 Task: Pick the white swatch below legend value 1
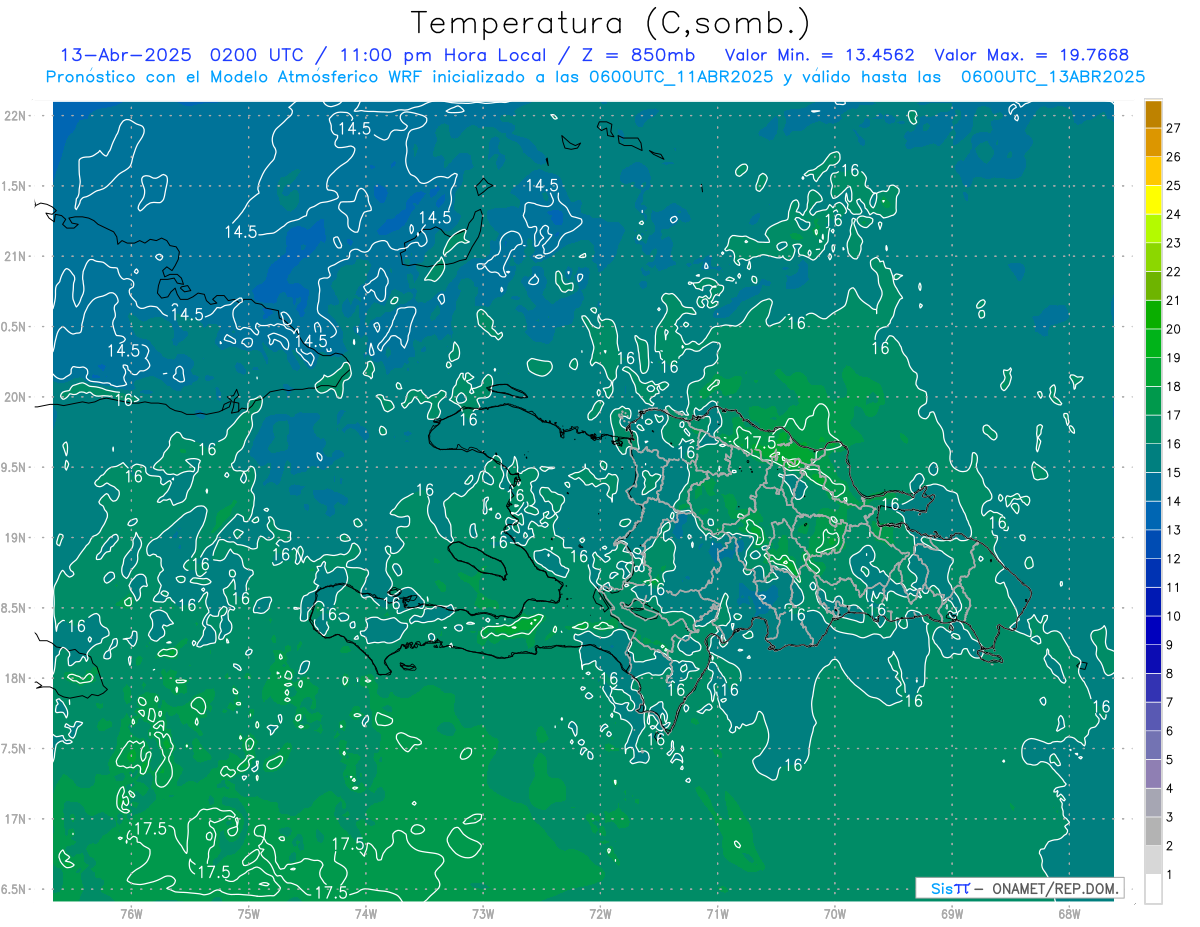(1154, 889)
